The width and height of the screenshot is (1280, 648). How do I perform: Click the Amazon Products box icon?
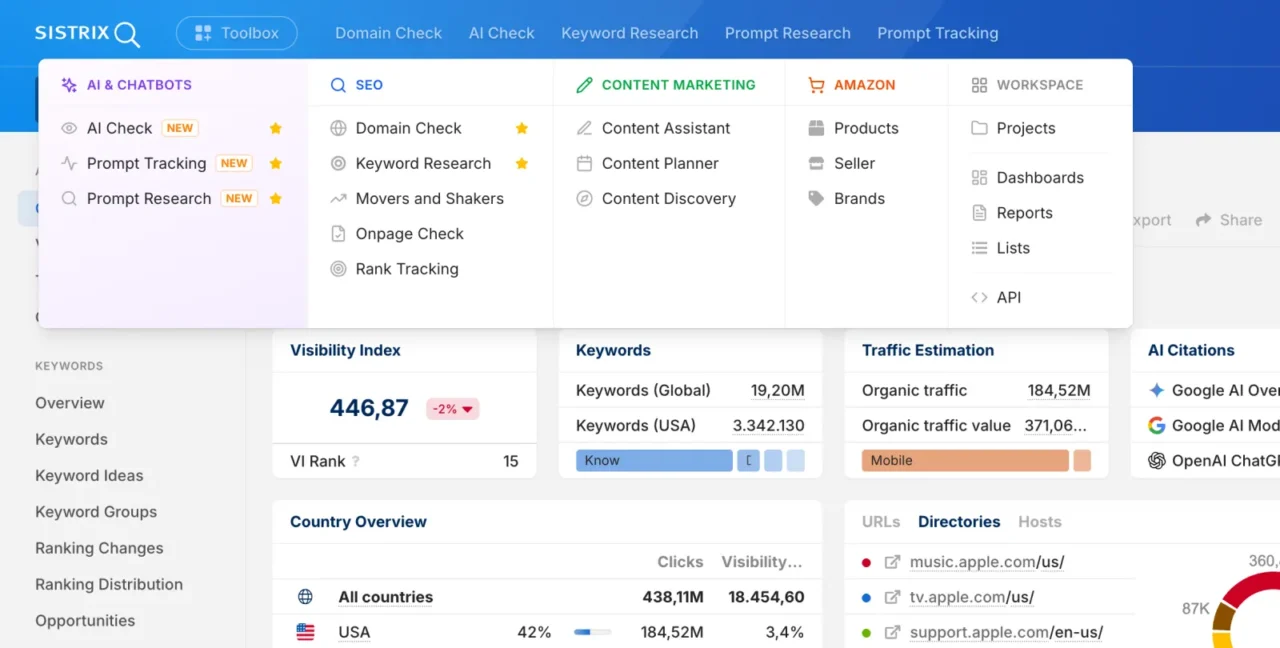coord(816,128)
